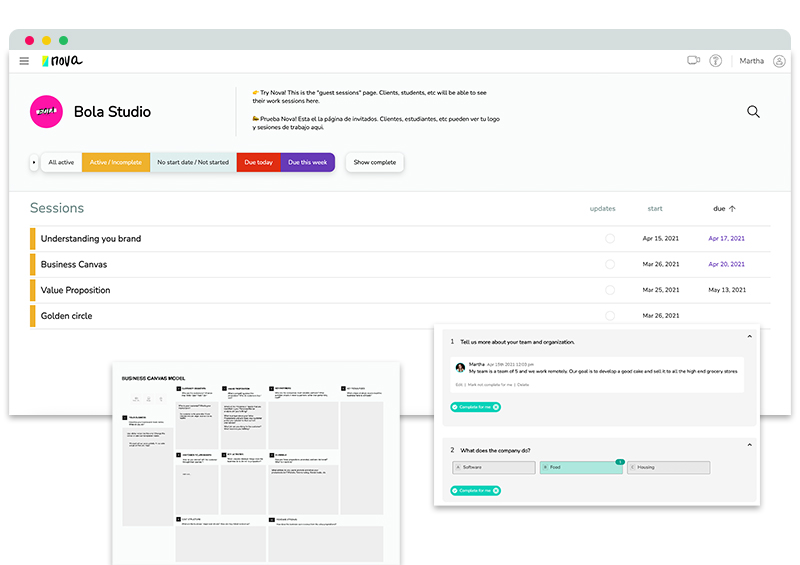Click Edit link under Martha's comment
This screenshot has width=800, height=565.
click(459, 385)
